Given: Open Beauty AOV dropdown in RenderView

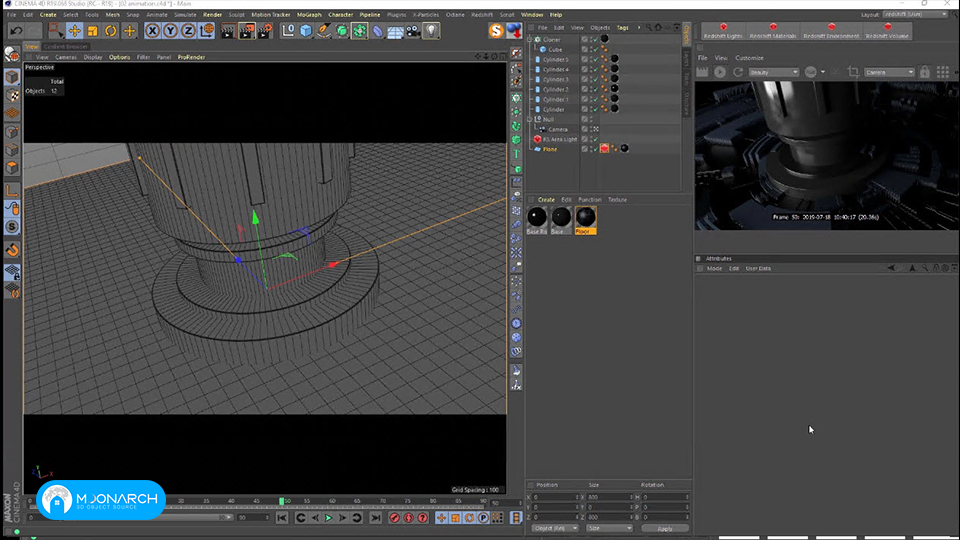Looking at the screenshot, I should 774,72.
